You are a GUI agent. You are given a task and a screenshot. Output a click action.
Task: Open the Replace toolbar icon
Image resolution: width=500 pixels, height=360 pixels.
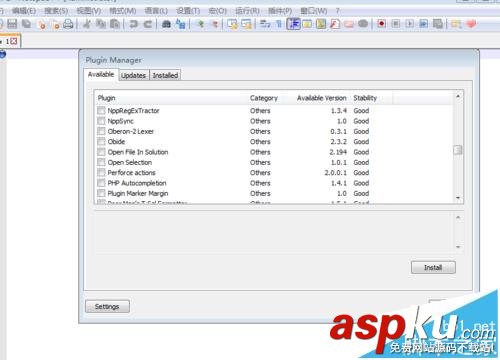[180, 24]
